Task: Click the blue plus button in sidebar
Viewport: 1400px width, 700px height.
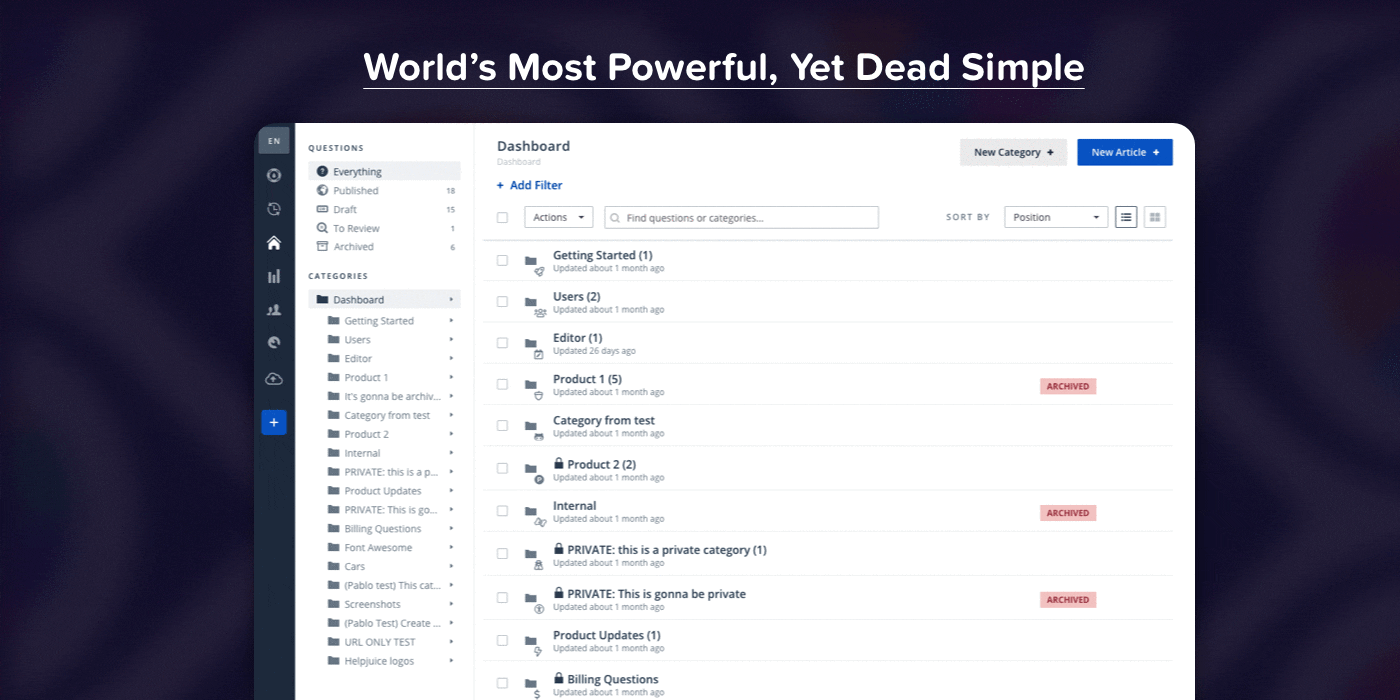Action: tap(274, 422)
